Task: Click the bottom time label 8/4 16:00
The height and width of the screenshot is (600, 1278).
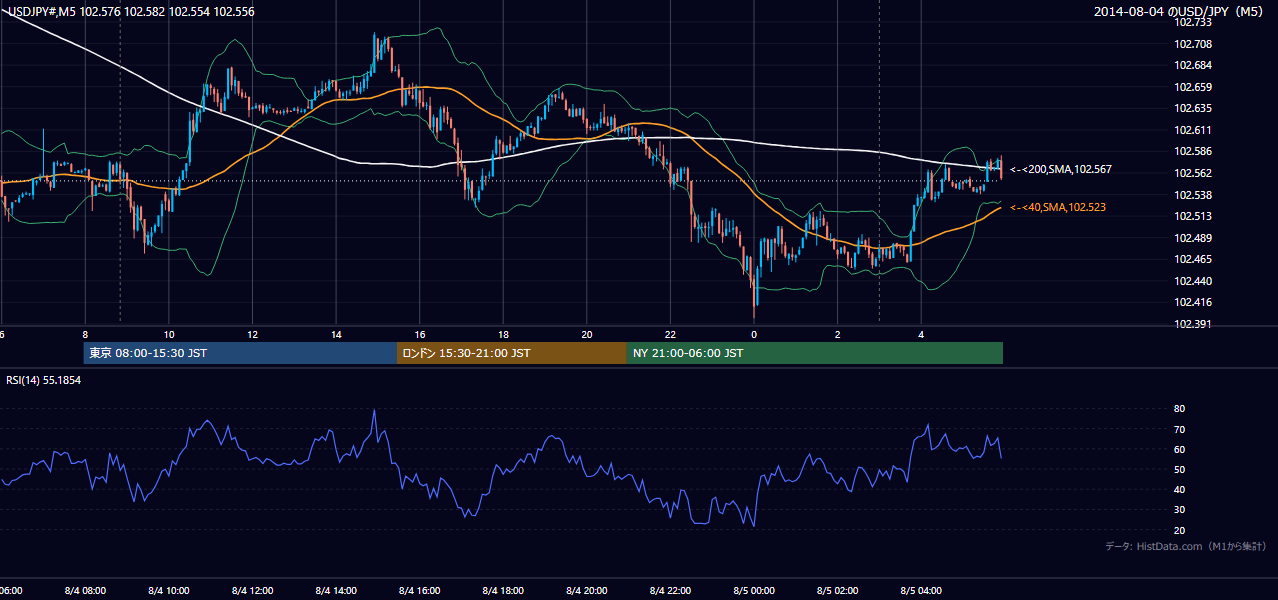Action: 420,591
